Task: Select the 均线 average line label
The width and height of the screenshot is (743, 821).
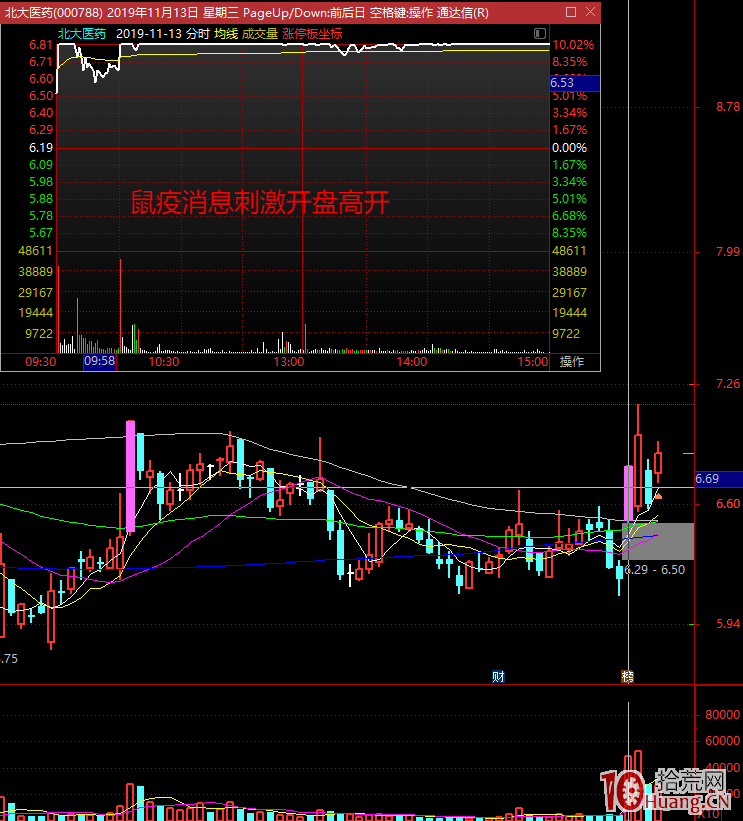Action: click(226, 34)
